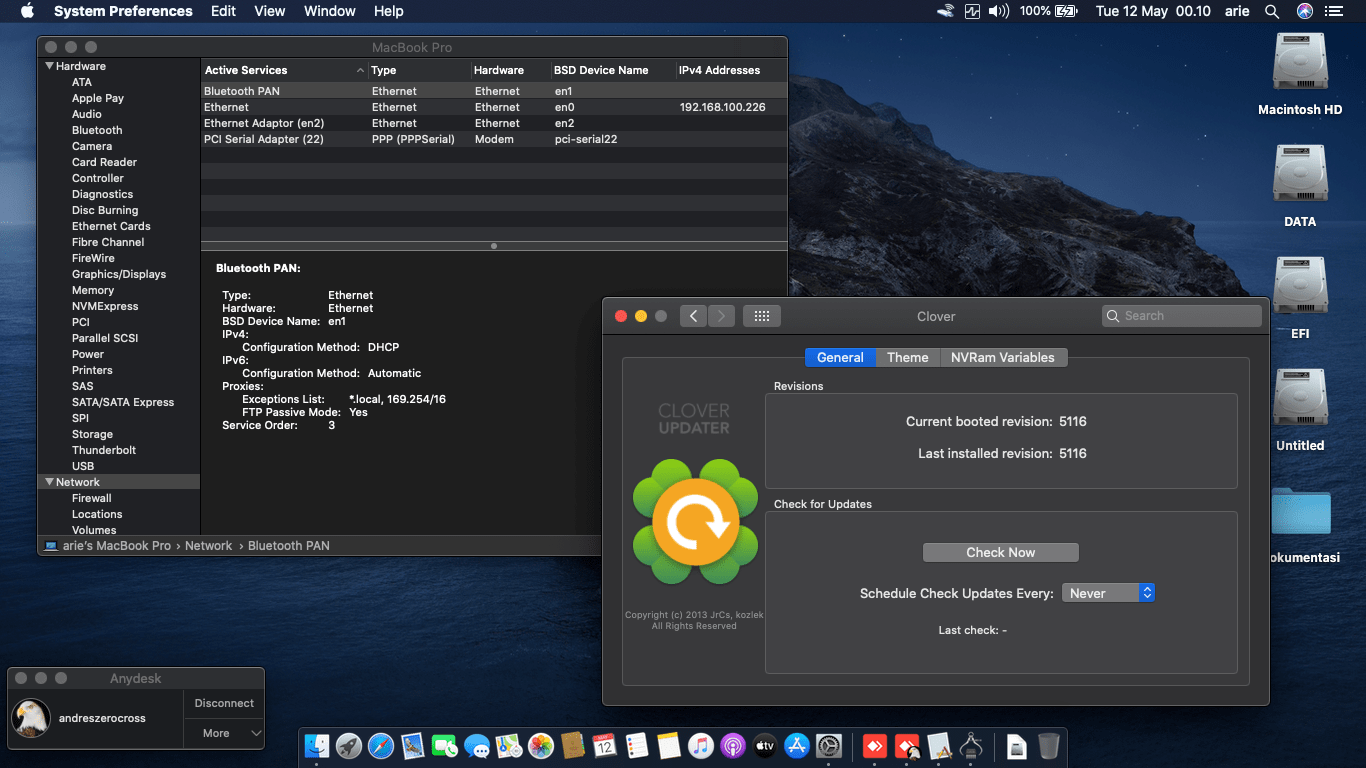The height and width of the screenshot is (768, 1366).
Task: Open Photos app in dock
Action: point(541,746)
